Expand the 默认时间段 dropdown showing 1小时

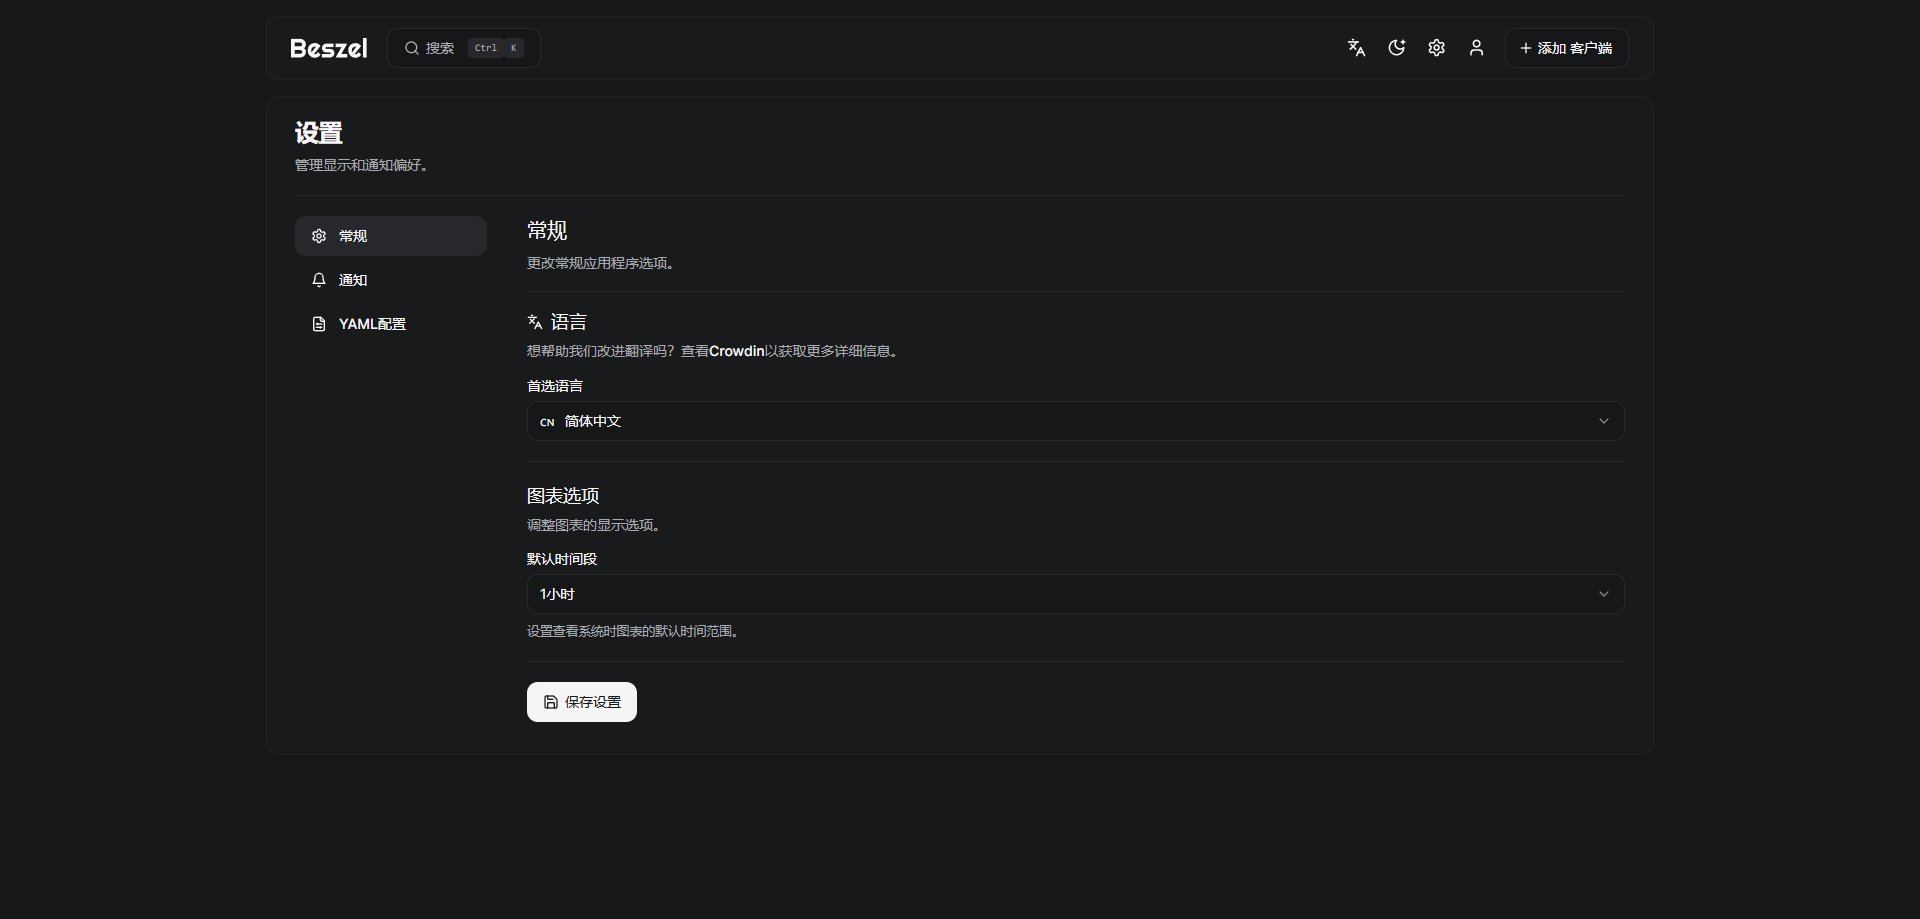1074,594
